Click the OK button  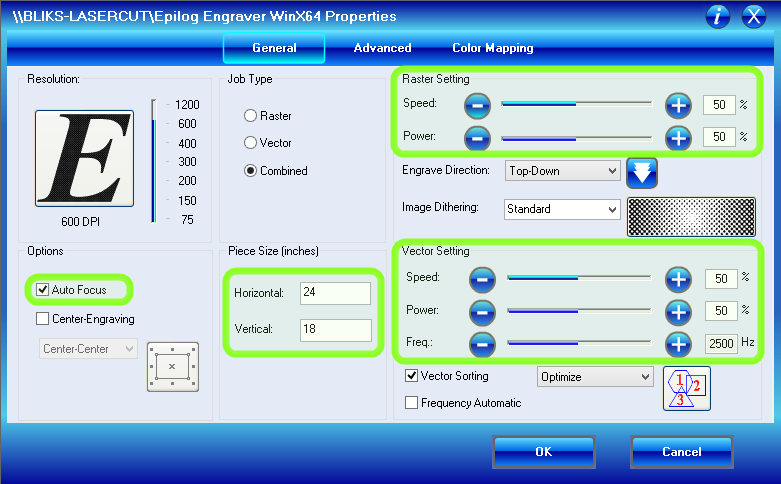point(544,452)
